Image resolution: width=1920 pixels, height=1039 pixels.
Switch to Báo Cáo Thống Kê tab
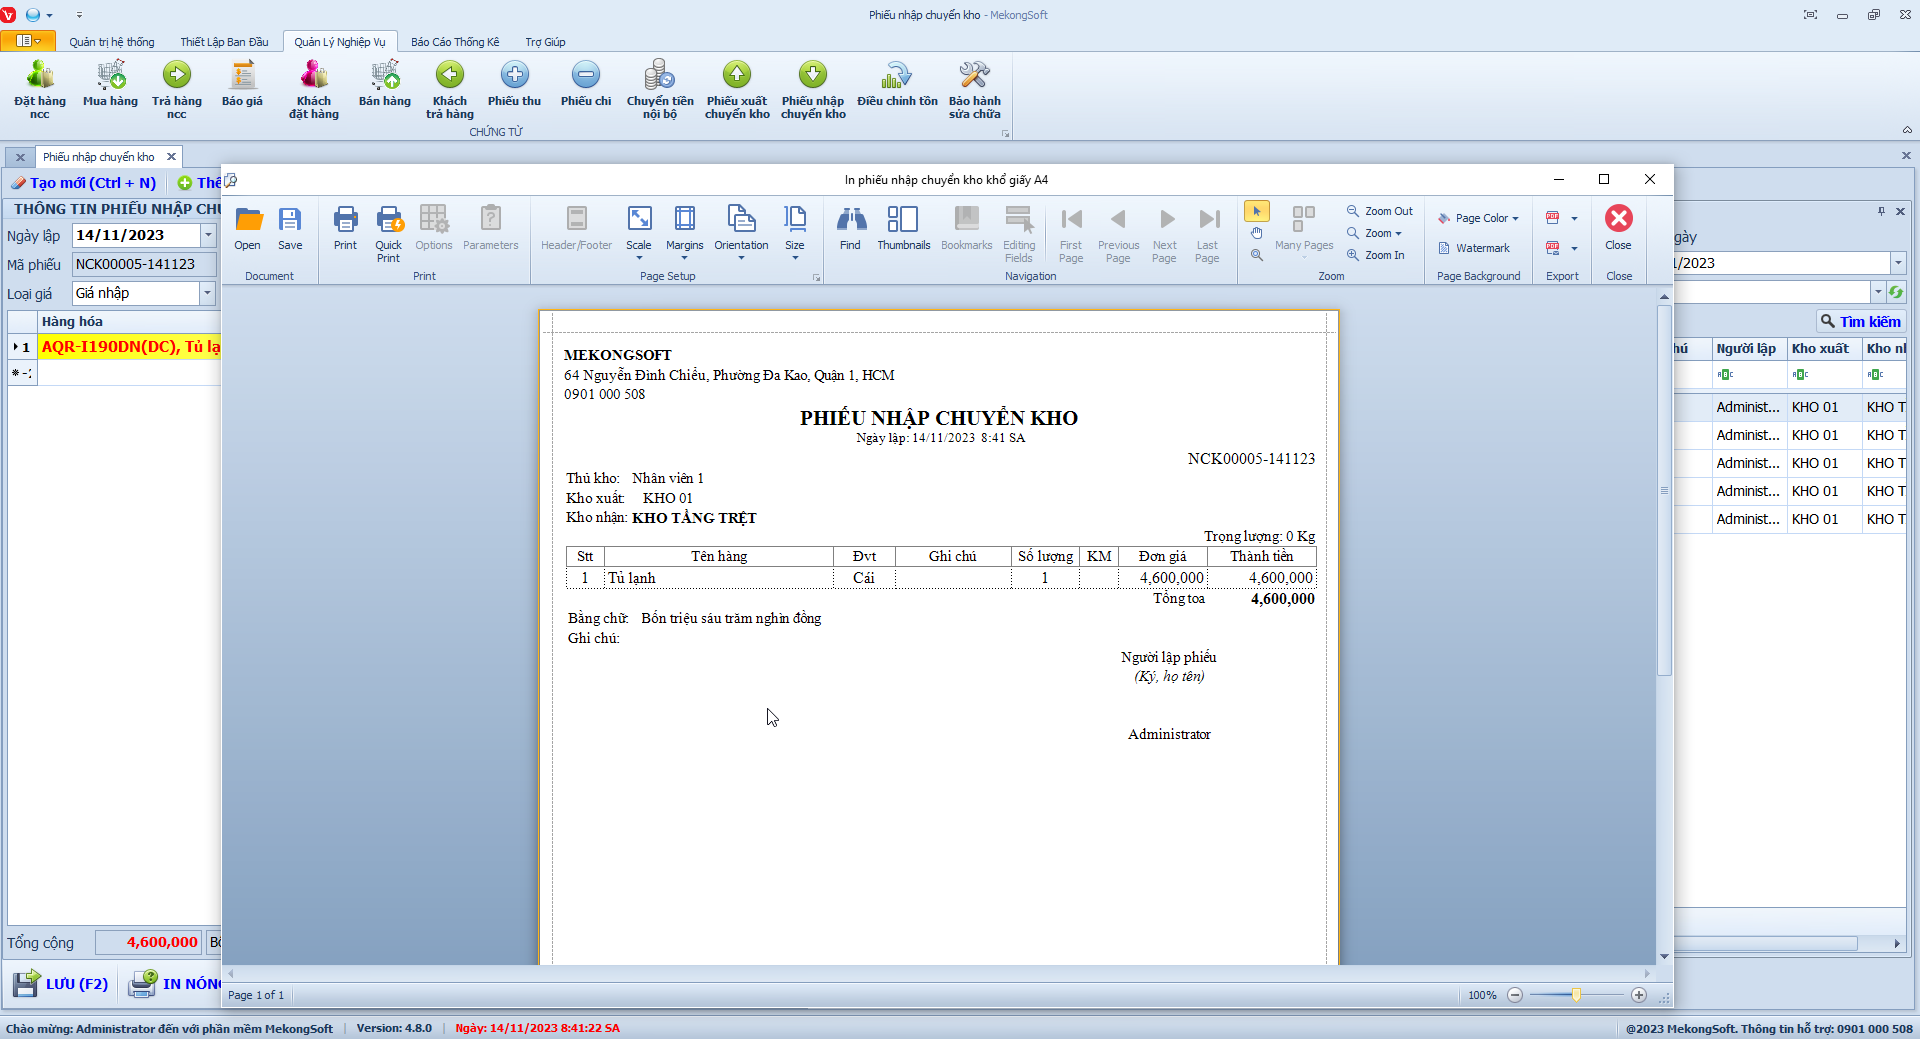click(x=455, y=42)
